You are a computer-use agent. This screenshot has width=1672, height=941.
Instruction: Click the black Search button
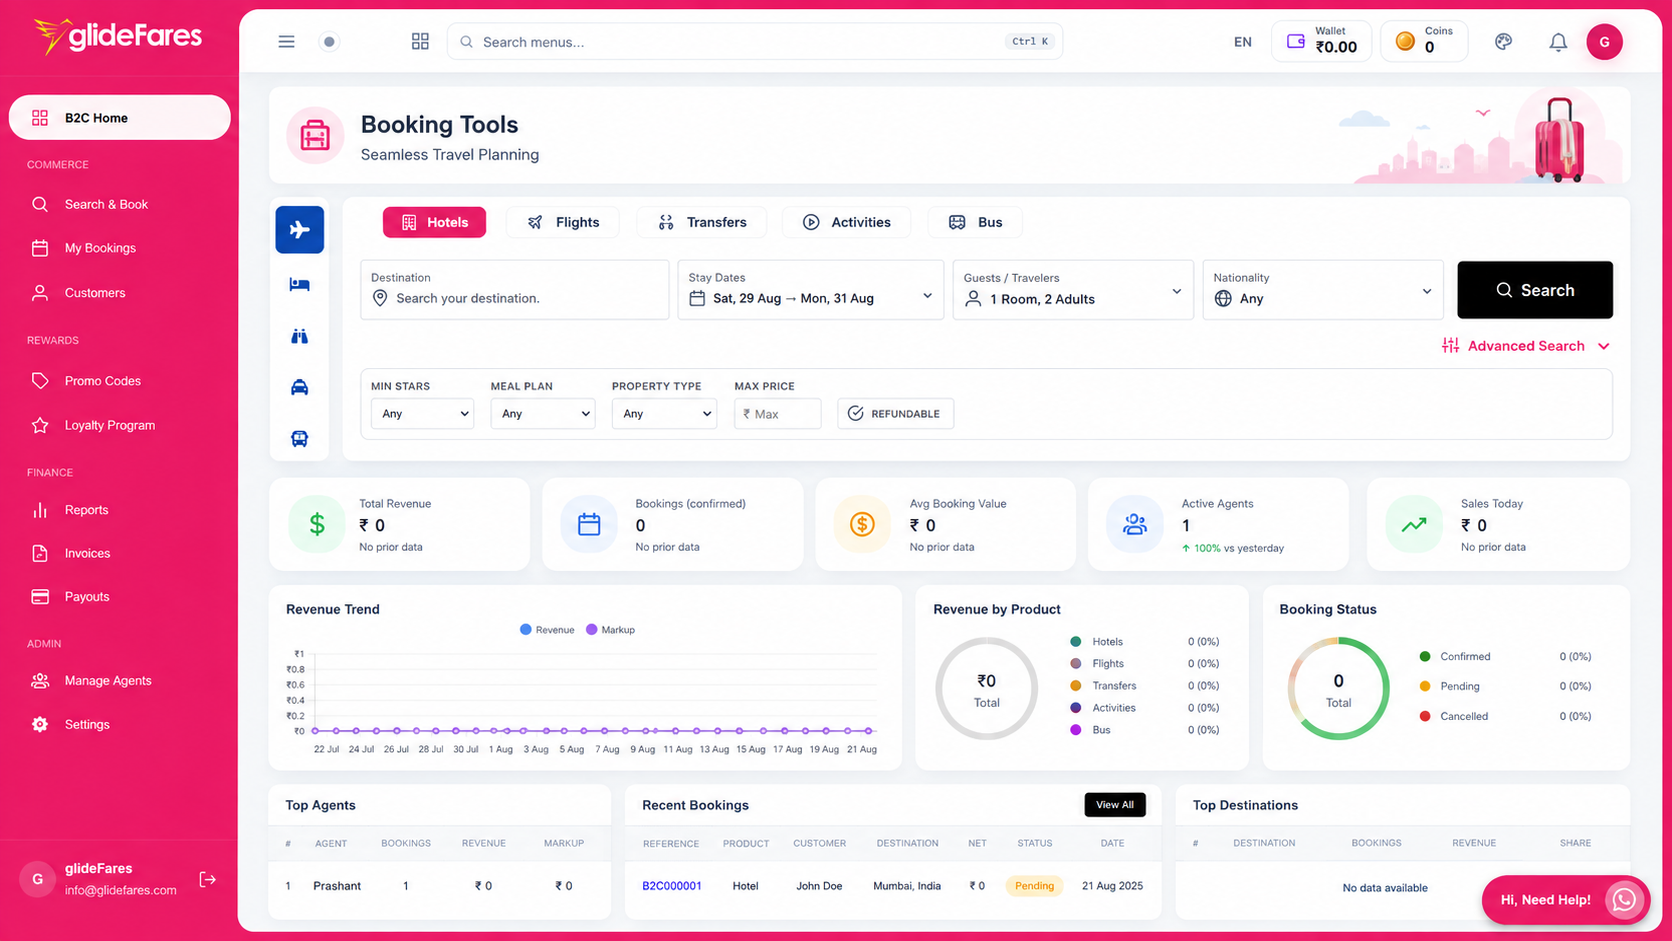1535,290
